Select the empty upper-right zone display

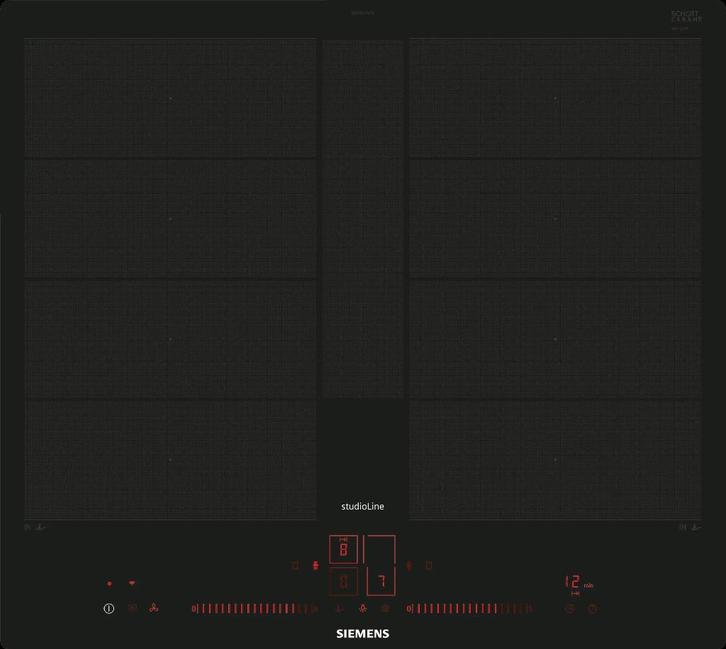[380, 549]
